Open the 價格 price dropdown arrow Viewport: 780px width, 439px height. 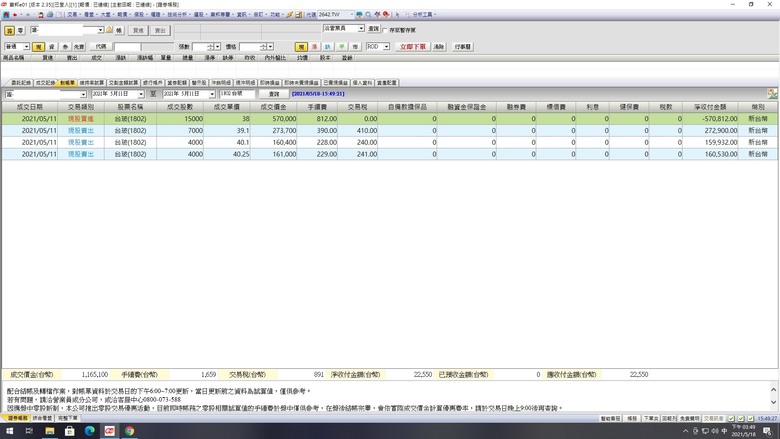coord(271,47)
